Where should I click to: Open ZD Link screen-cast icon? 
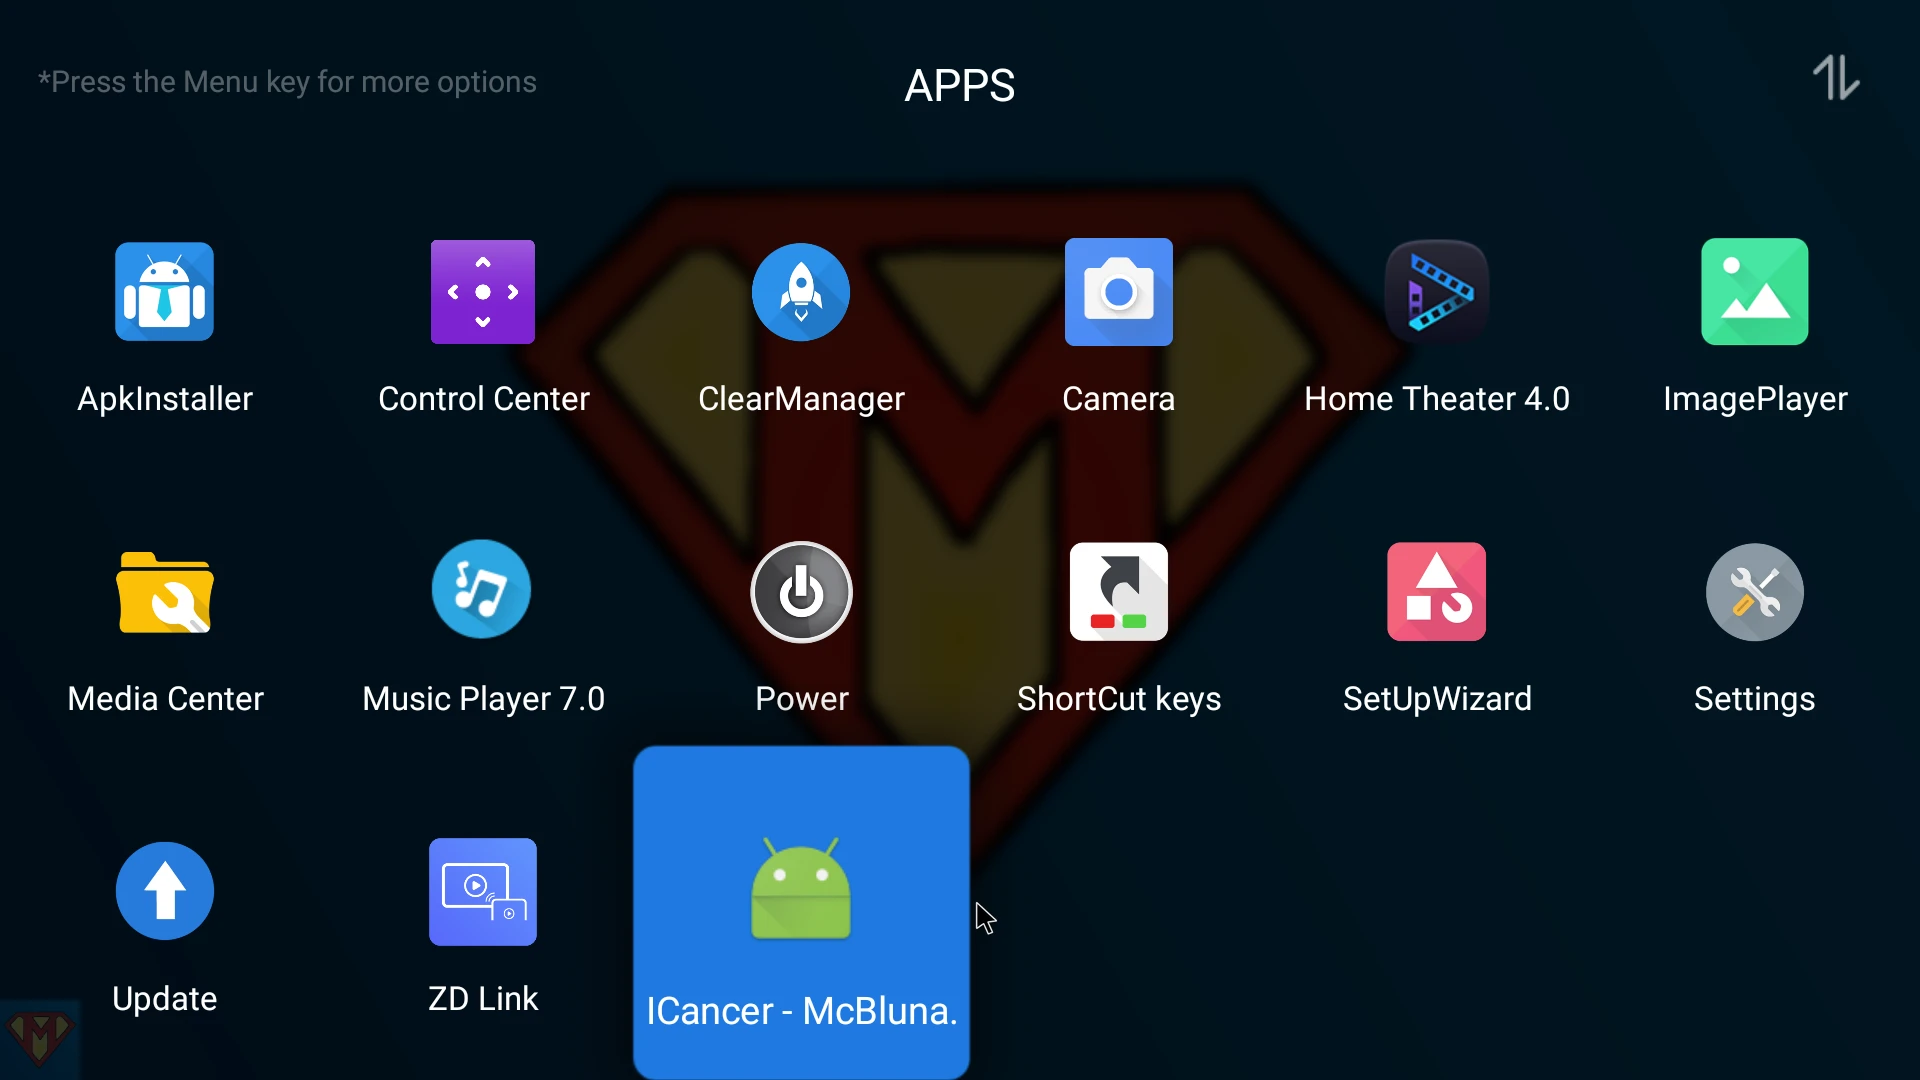[x=483, y=891]
